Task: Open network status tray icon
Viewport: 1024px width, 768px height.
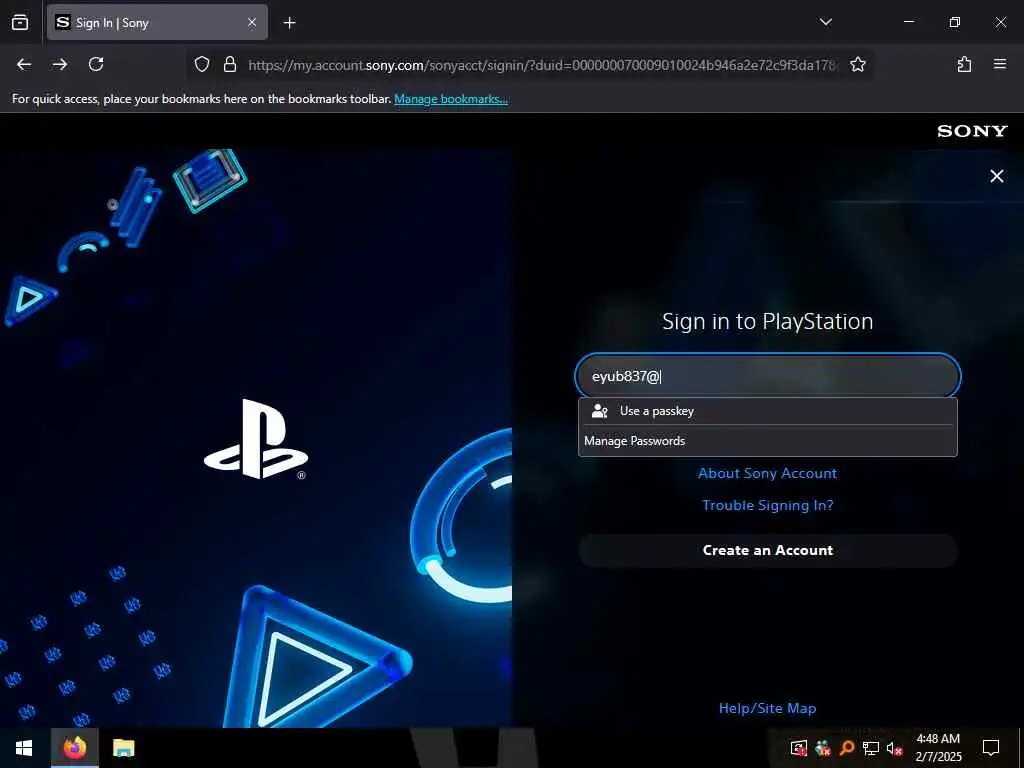Action: [x=870, y=748]
